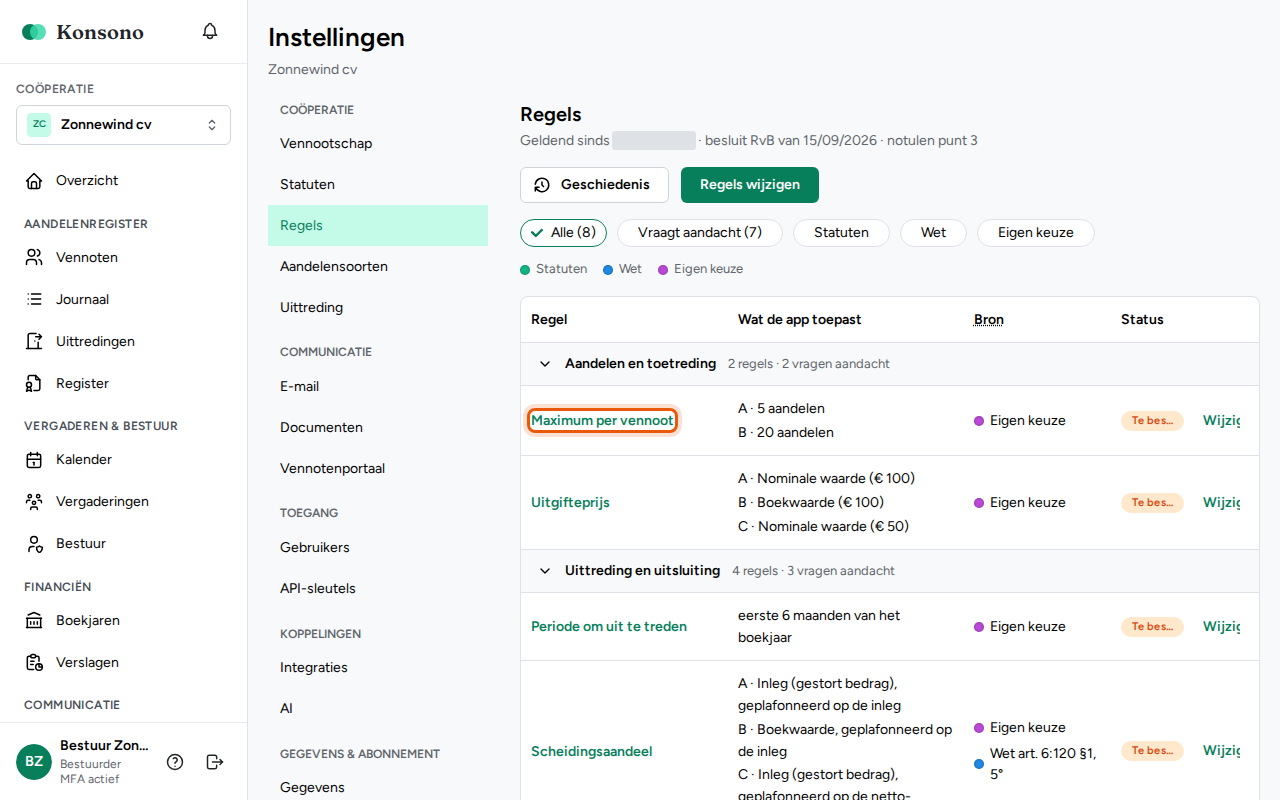The height and width of the screenshot is (800, 1280).
Task: Open Vennotenportaal settings
Action: coord(378,469)
